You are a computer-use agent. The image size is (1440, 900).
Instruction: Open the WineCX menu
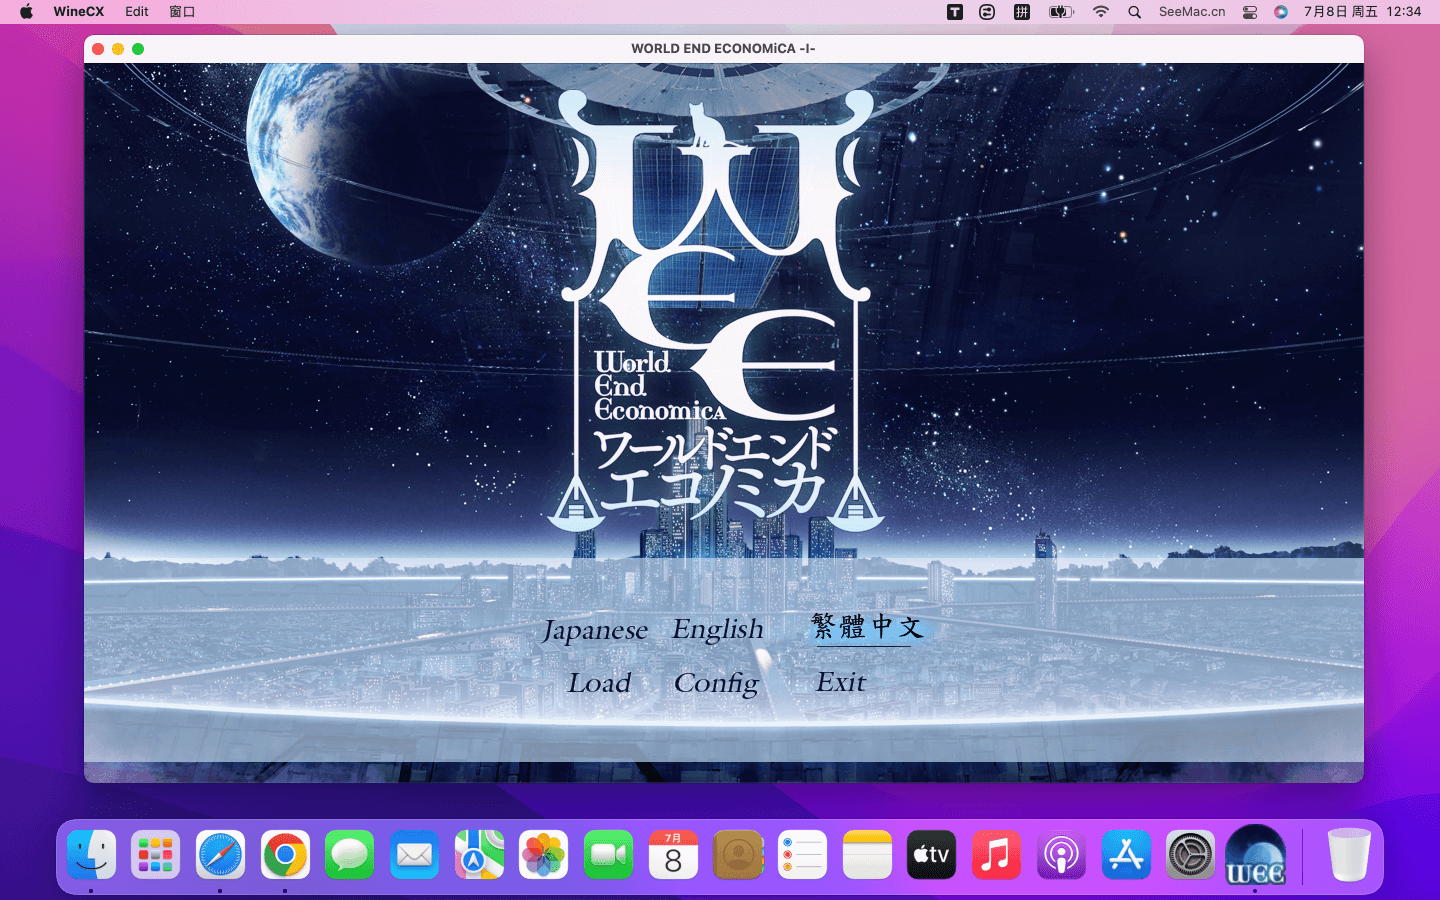point(78,12)
